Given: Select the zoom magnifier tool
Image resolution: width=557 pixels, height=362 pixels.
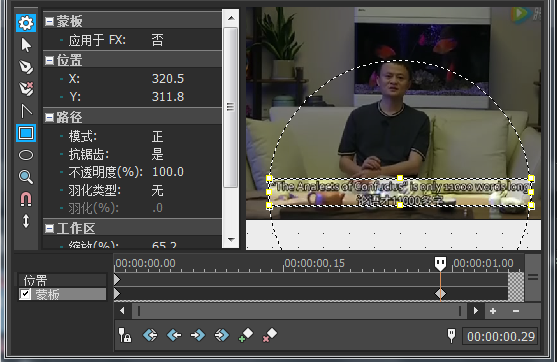Looking at the screenshot, I should pos(26,177).
